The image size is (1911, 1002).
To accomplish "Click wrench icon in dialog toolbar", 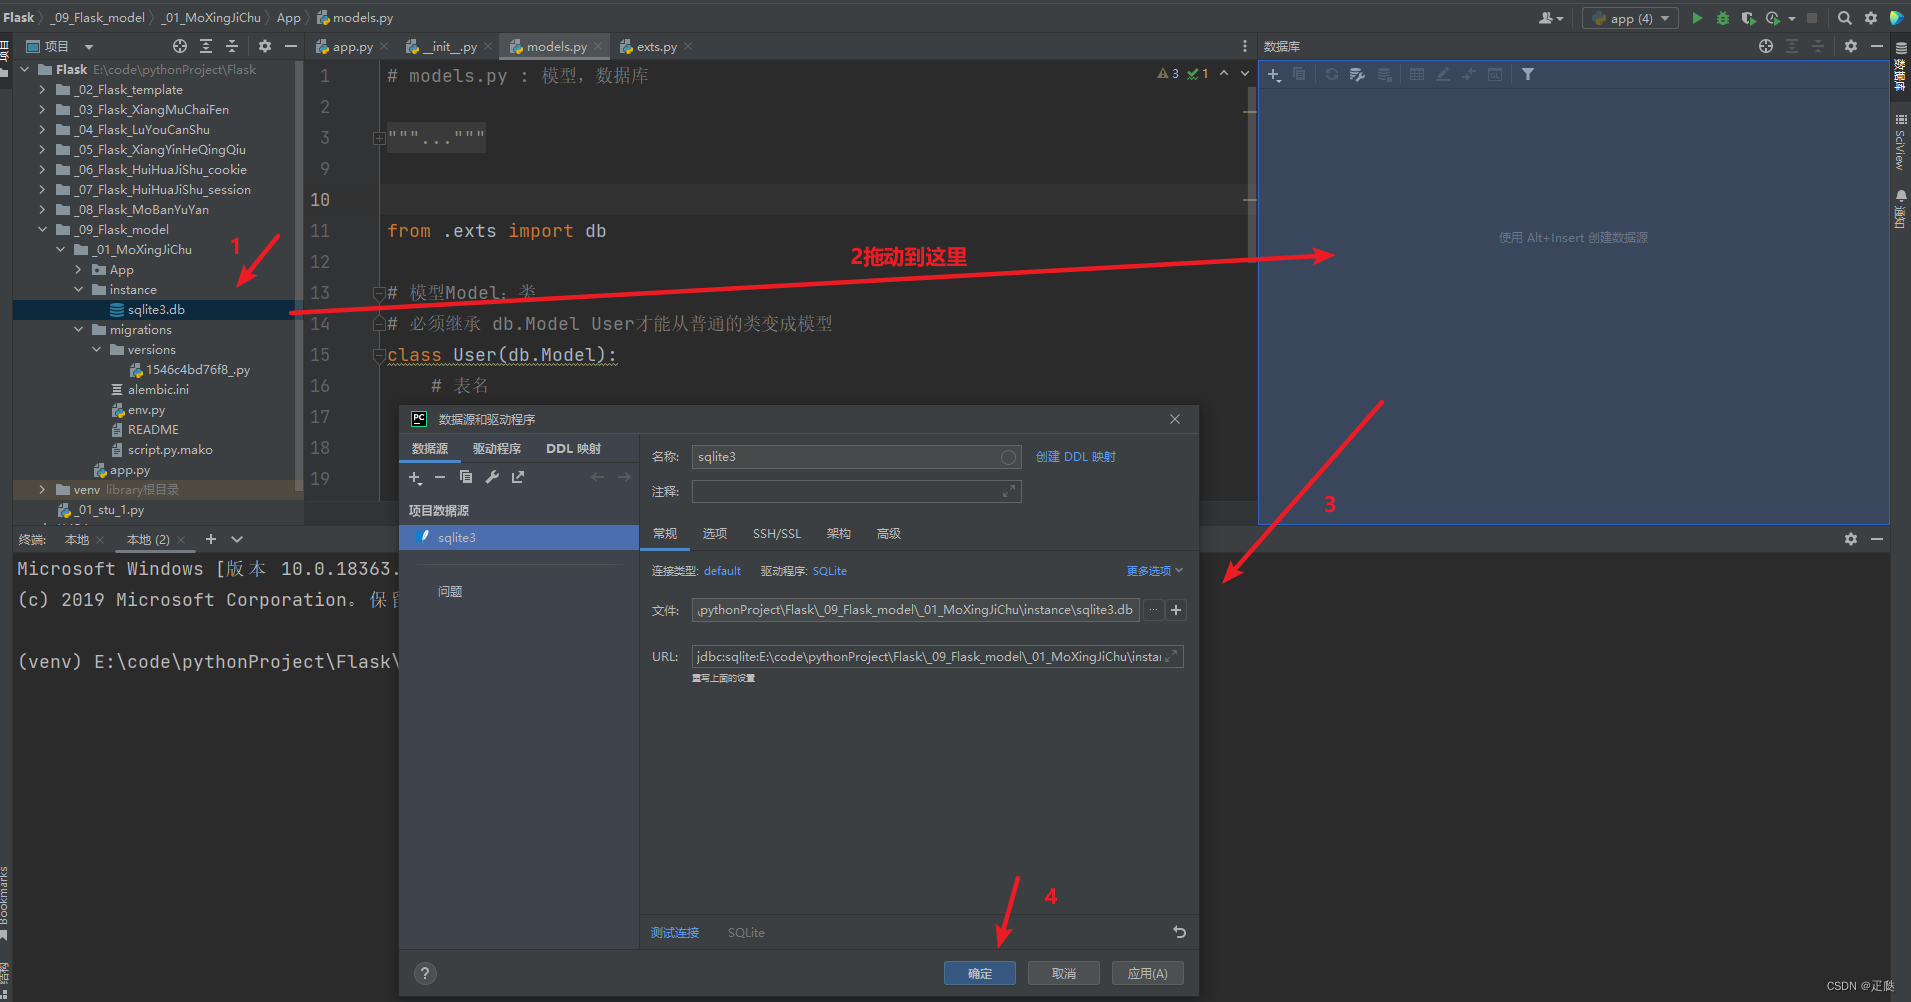I will point(492,477).
